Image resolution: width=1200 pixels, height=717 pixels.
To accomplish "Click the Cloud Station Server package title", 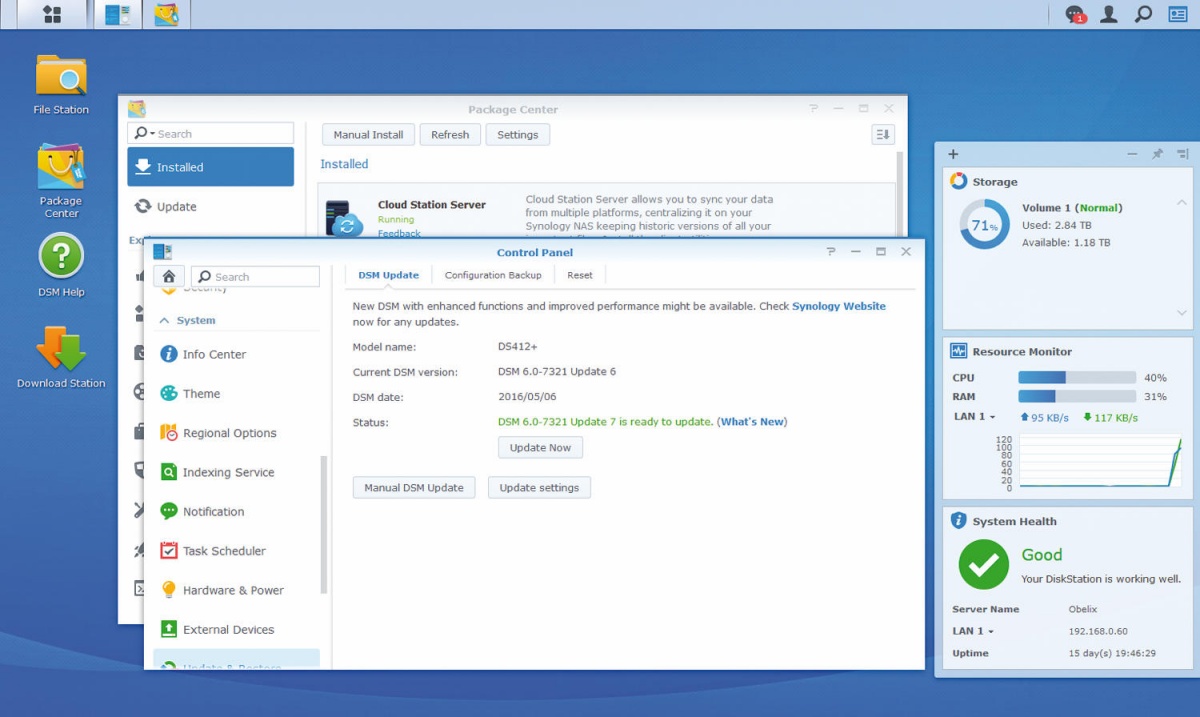I will 432,204.
